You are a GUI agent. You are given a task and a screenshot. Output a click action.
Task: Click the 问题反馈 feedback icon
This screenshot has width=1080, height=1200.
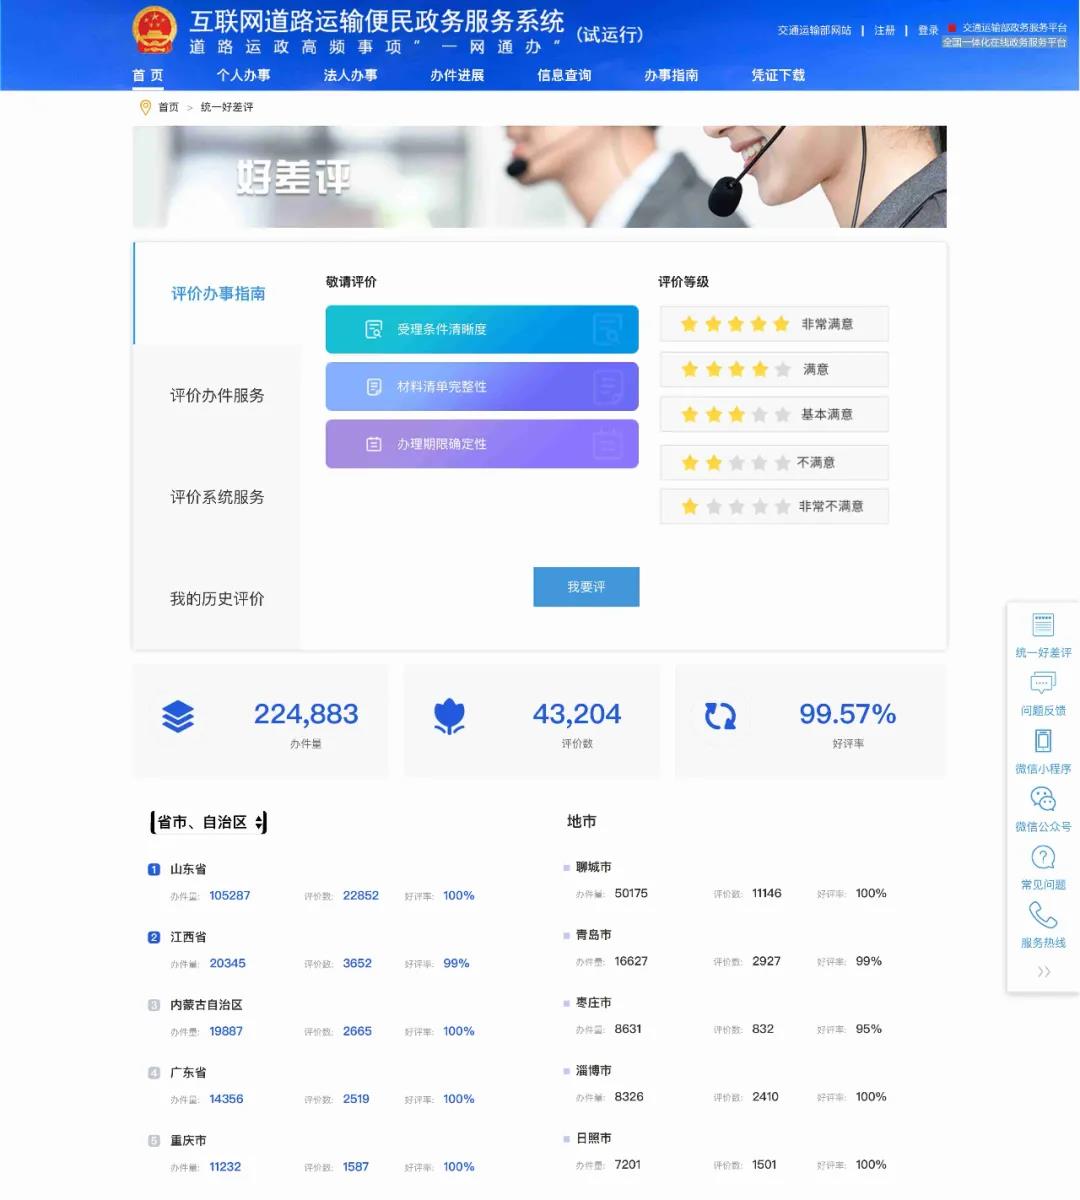click(x=1043, y=683)
